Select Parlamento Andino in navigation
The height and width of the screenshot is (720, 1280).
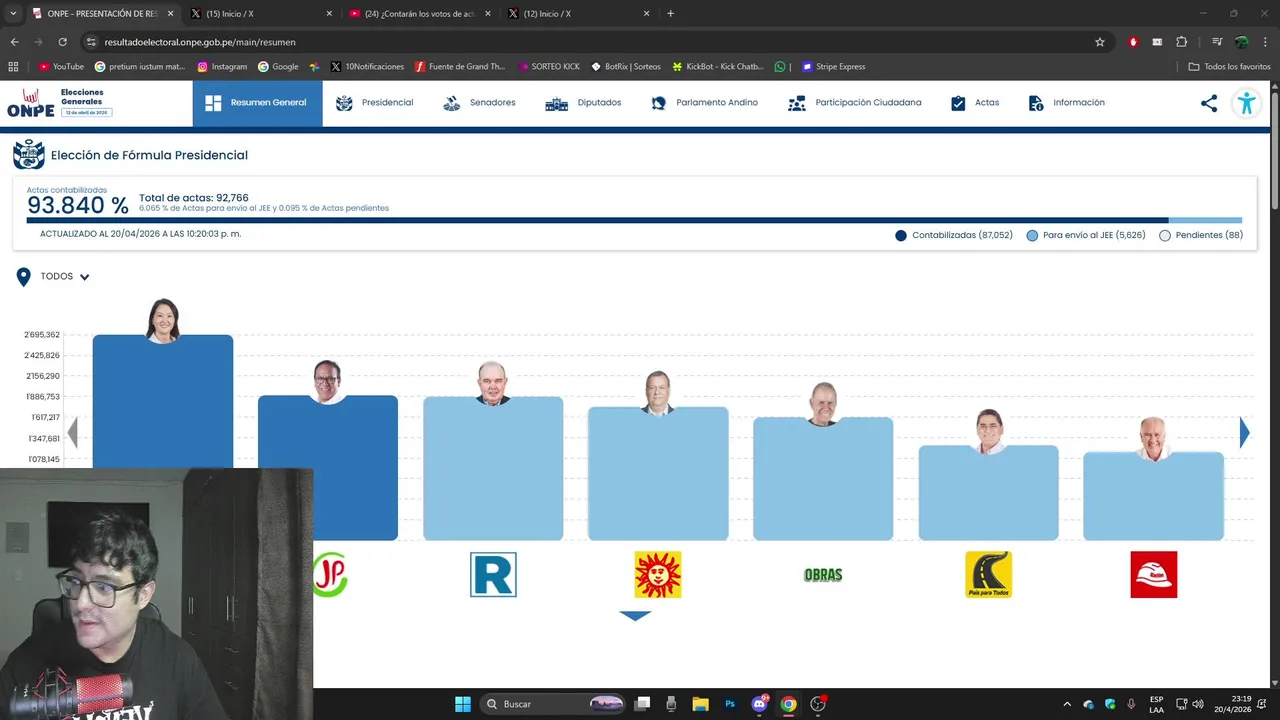704,103
